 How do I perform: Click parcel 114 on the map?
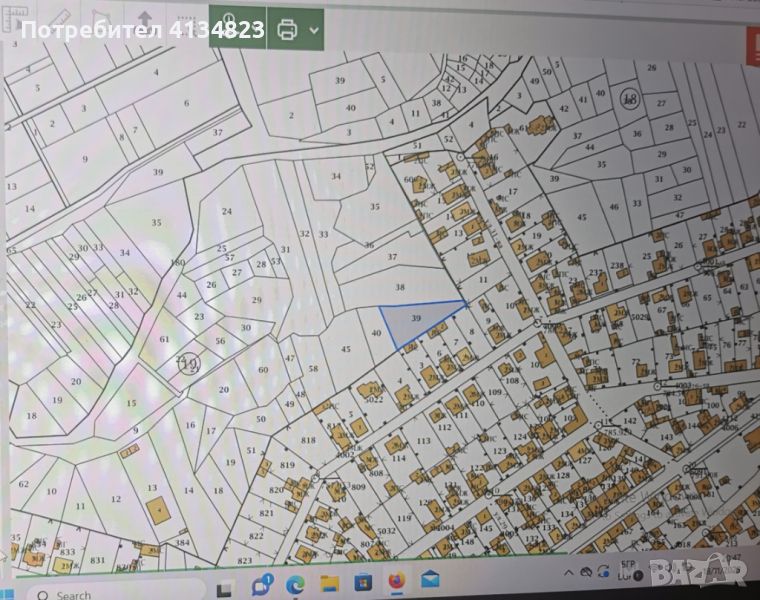[398, 458]
